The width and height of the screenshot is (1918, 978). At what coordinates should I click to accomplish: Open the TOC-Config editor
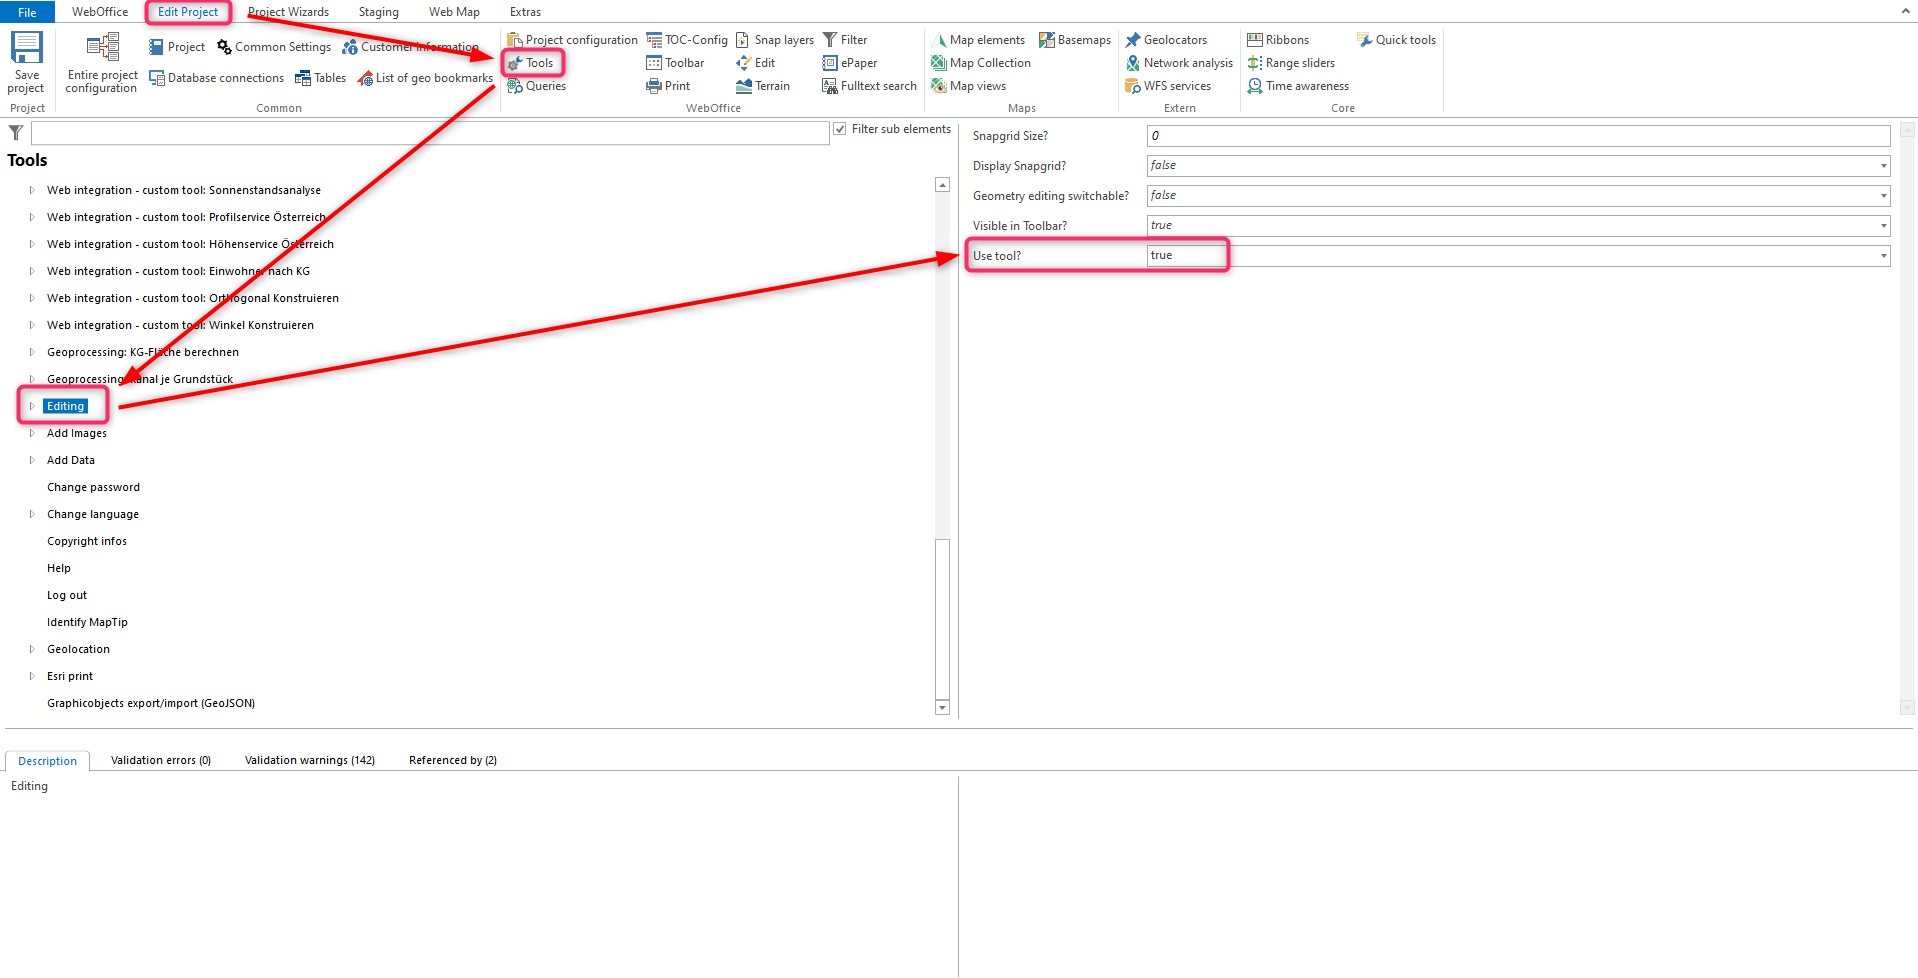(x=686, y=39)
